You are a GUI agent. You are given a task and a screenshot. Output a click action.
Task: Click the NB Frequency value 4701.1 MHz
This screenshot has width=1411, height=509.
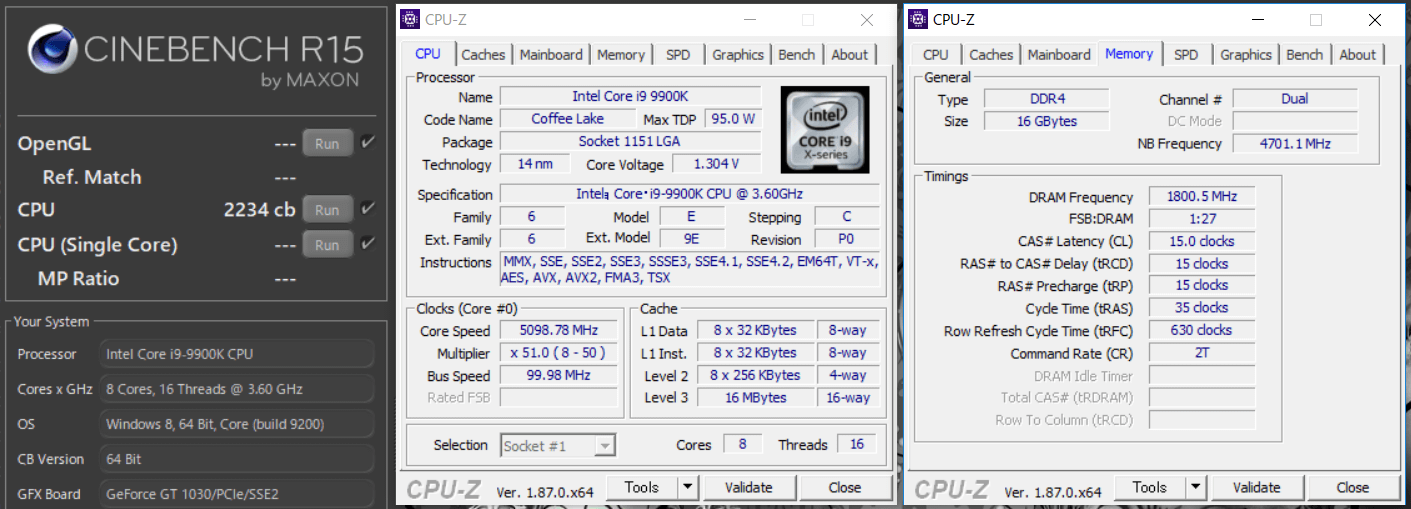[1294, 144]
